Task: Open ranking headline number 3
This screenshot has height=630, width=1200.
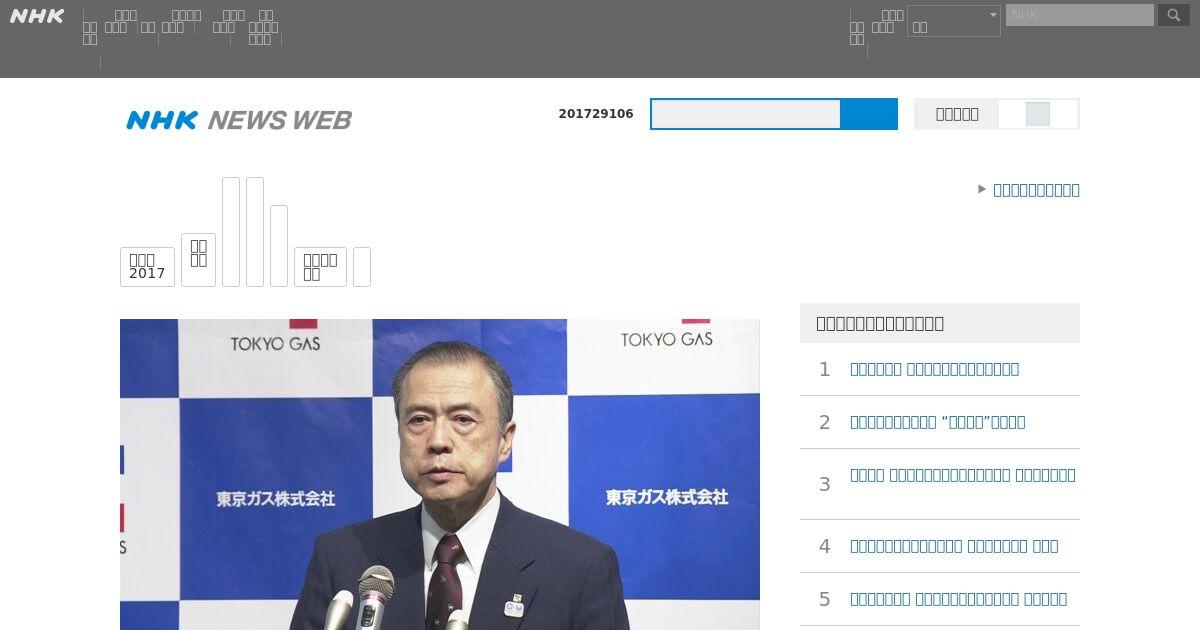Action: click(x=963, y=475)
